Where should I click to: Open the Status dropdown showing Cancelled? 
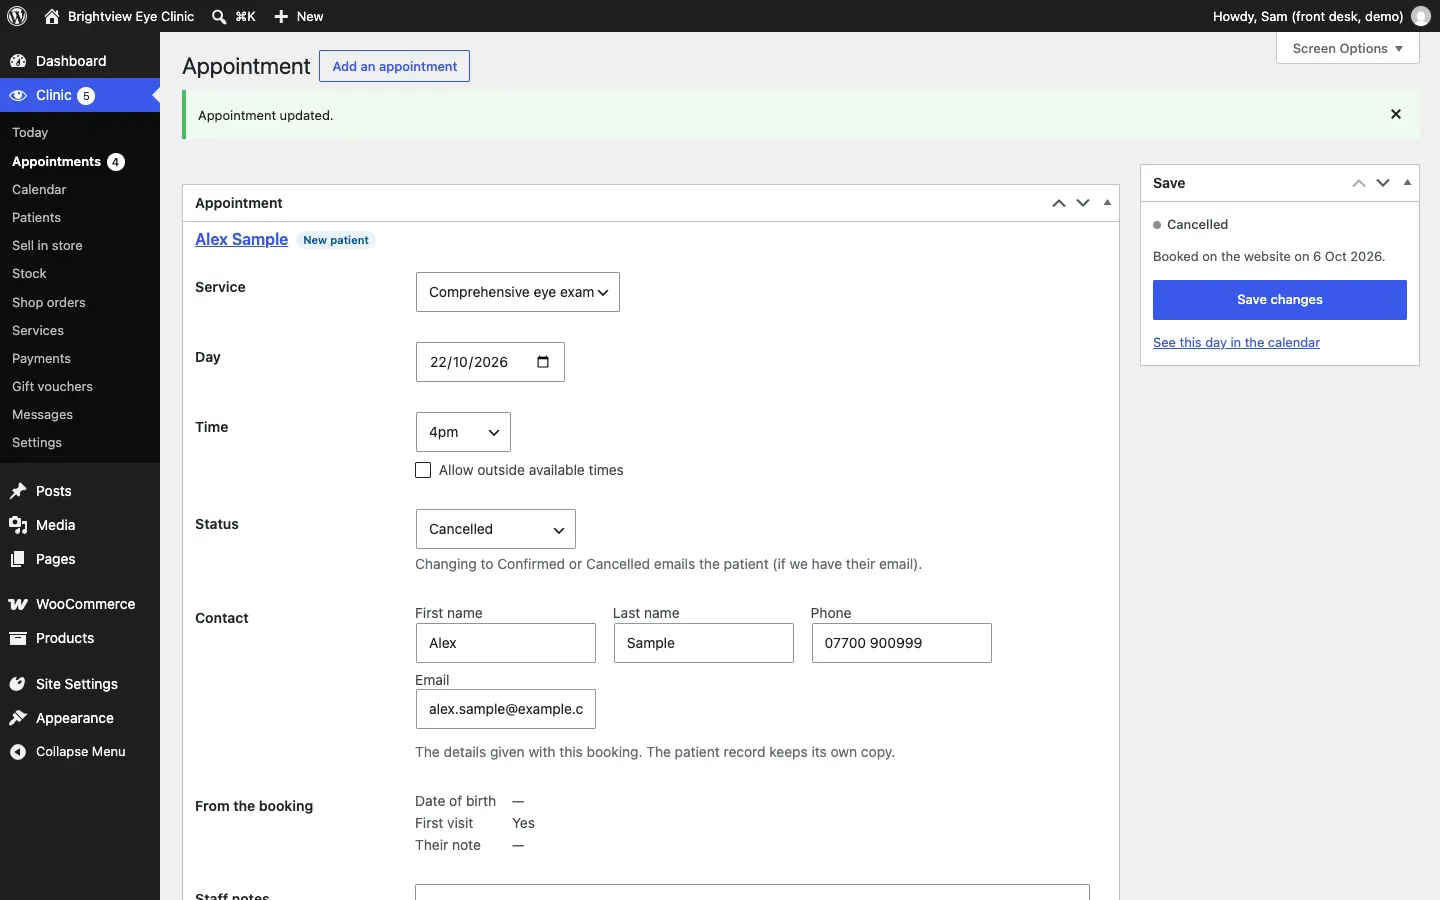point(496,529)
